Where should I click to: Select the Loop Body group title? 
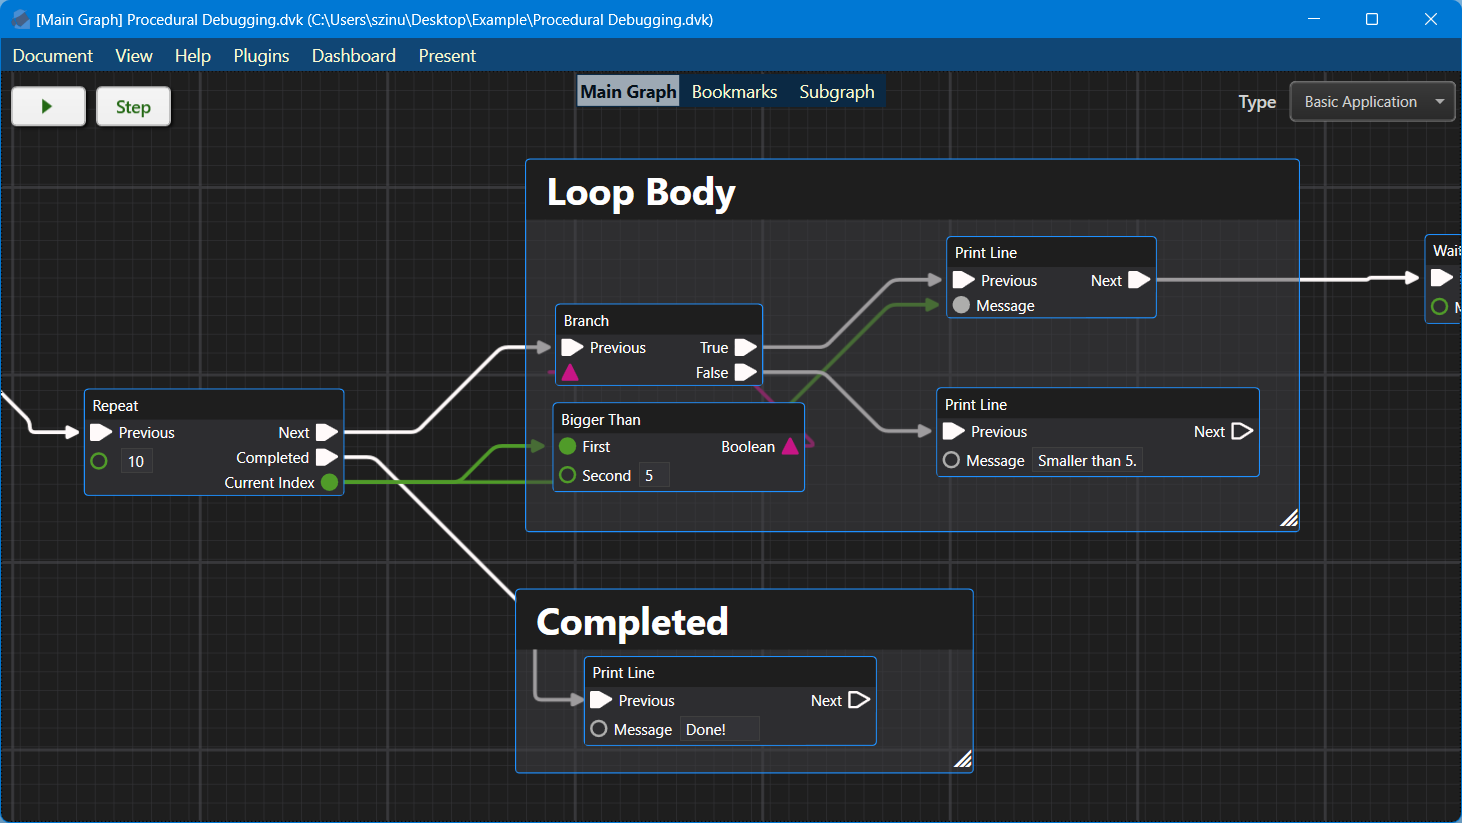641,192
